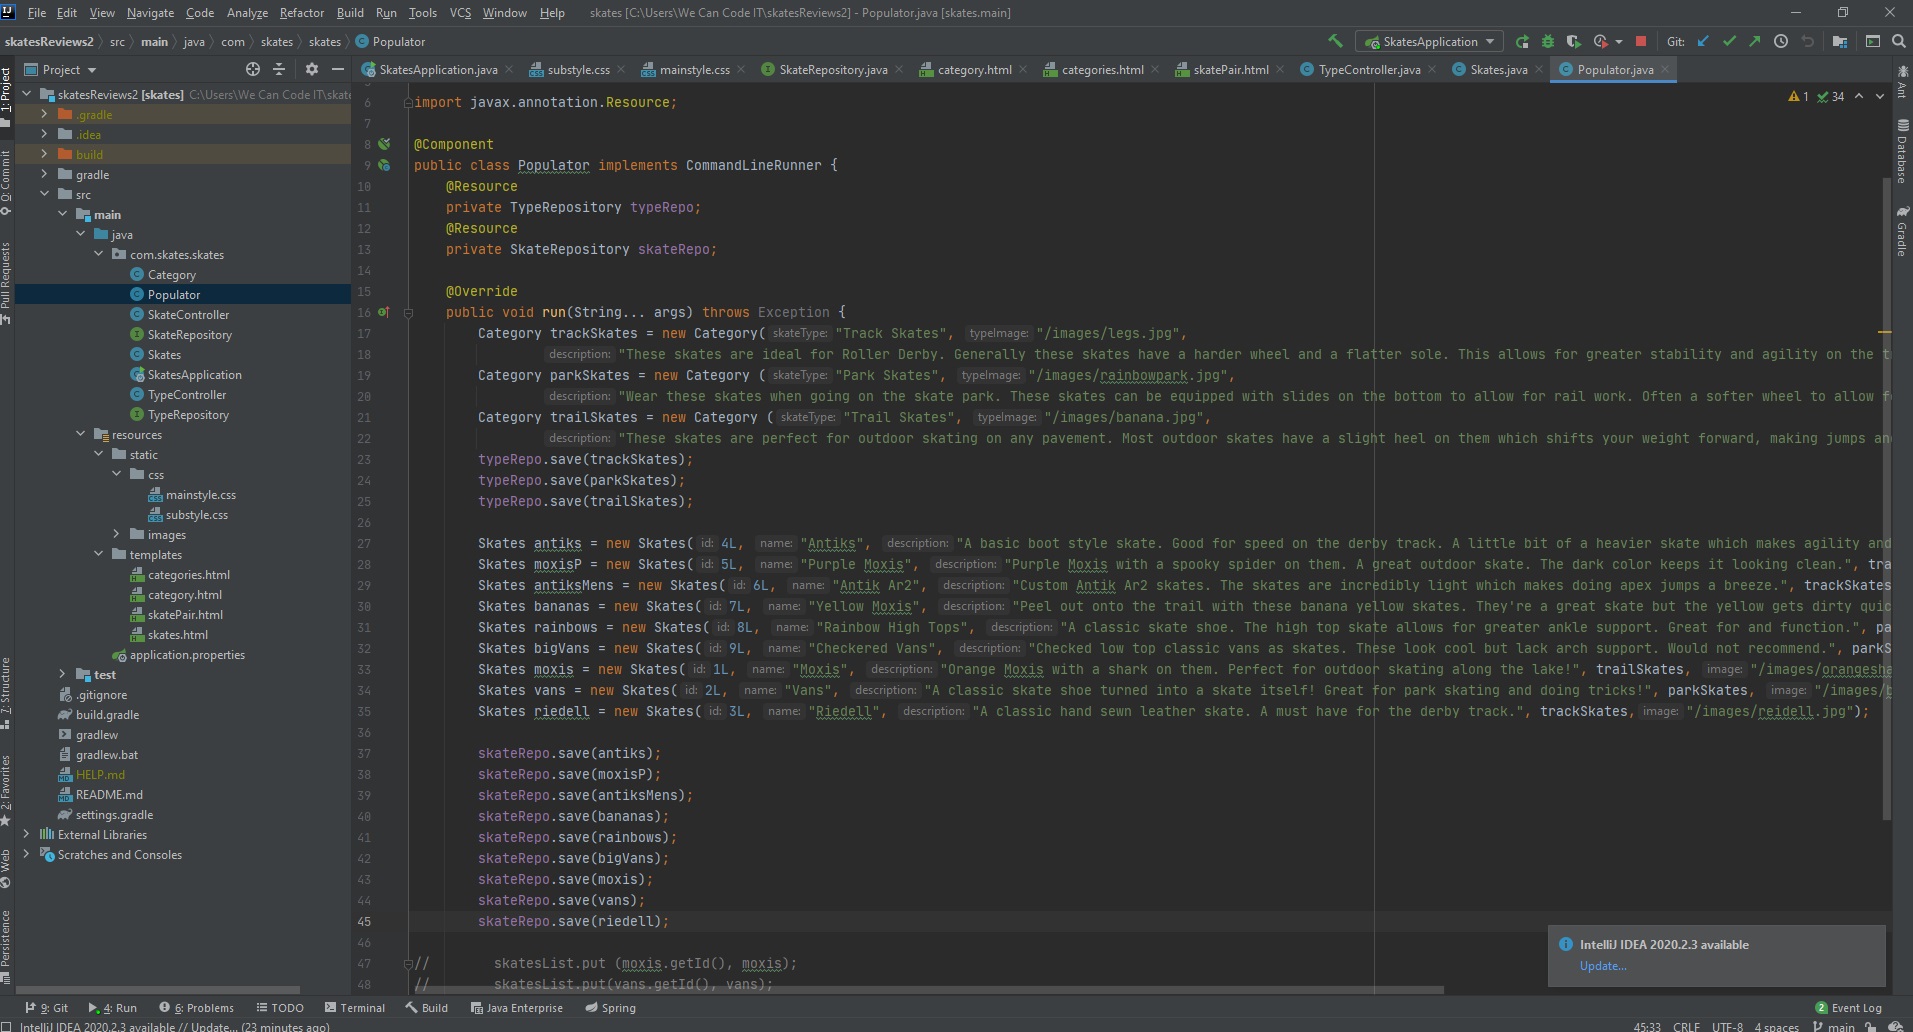Open the 4: Run tool window
The image size is (1913, 1032).
point(113,1007)
